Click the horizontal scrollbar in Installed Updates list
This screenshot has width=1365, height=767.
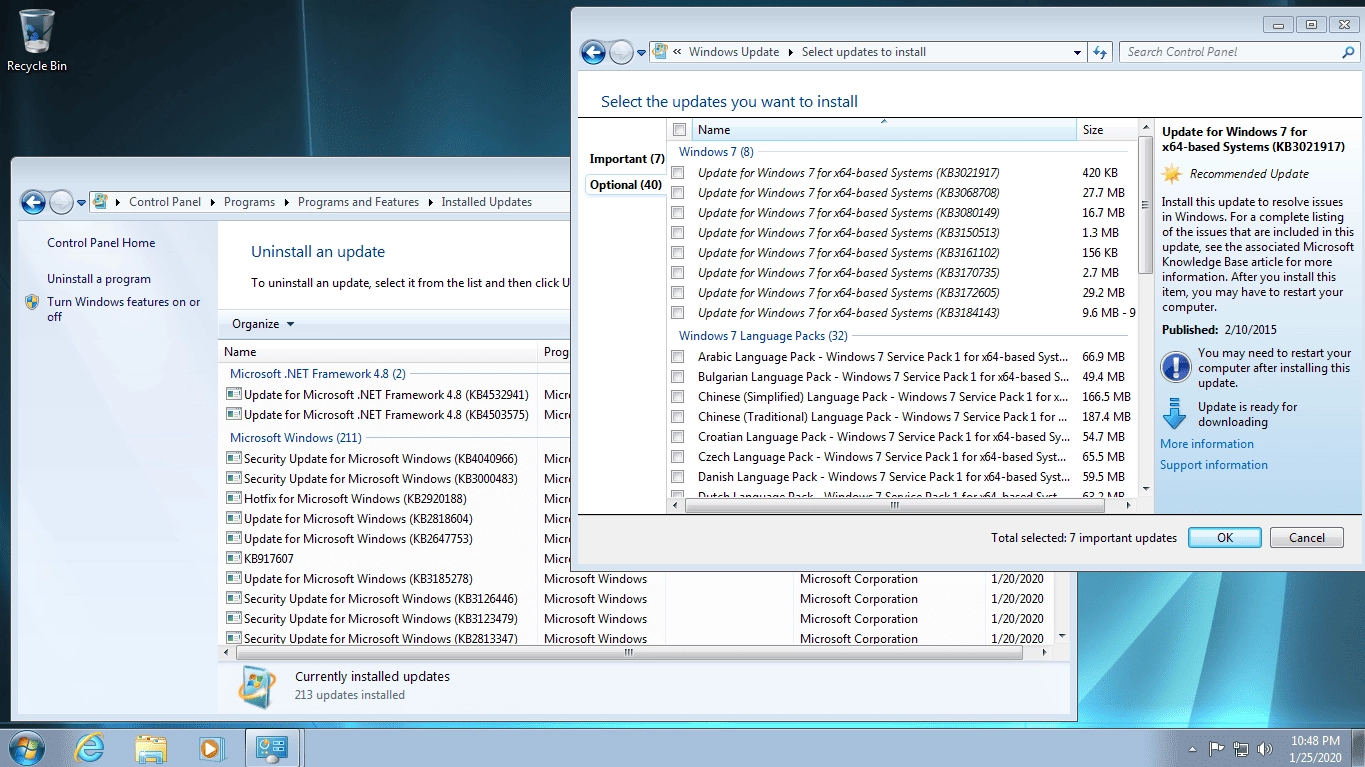(629, 653)
